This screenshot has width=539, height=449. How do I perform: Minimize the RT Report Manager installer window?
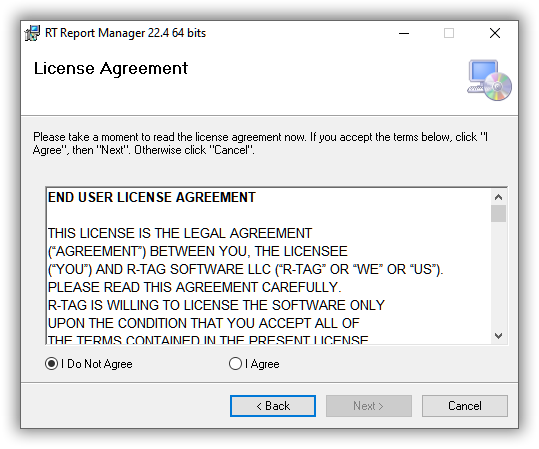404,33
